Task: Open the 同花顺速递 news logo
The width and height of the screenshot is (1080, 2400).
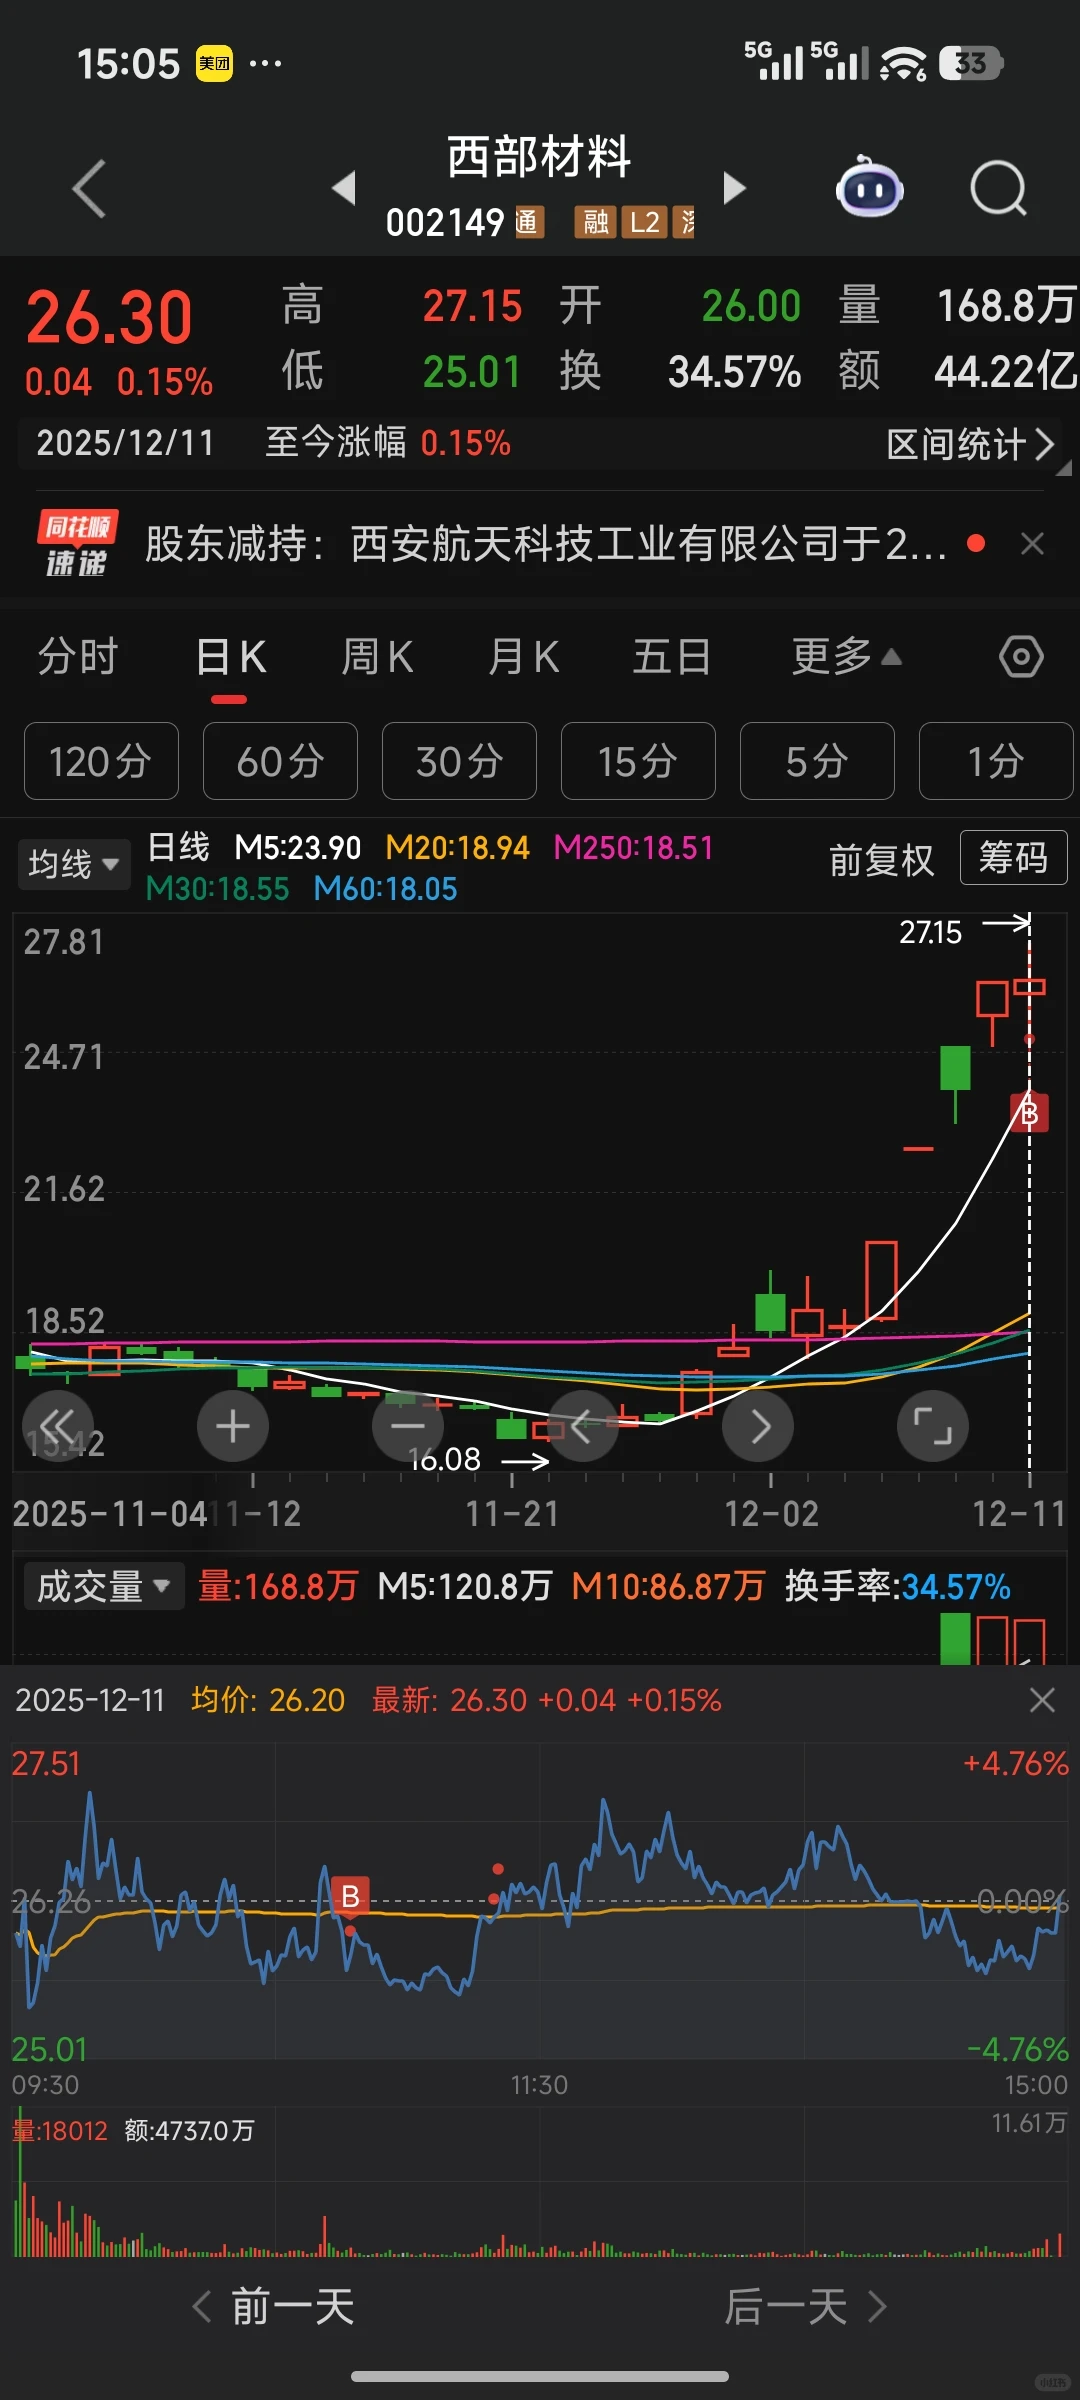Action: [x=77, y=544]
